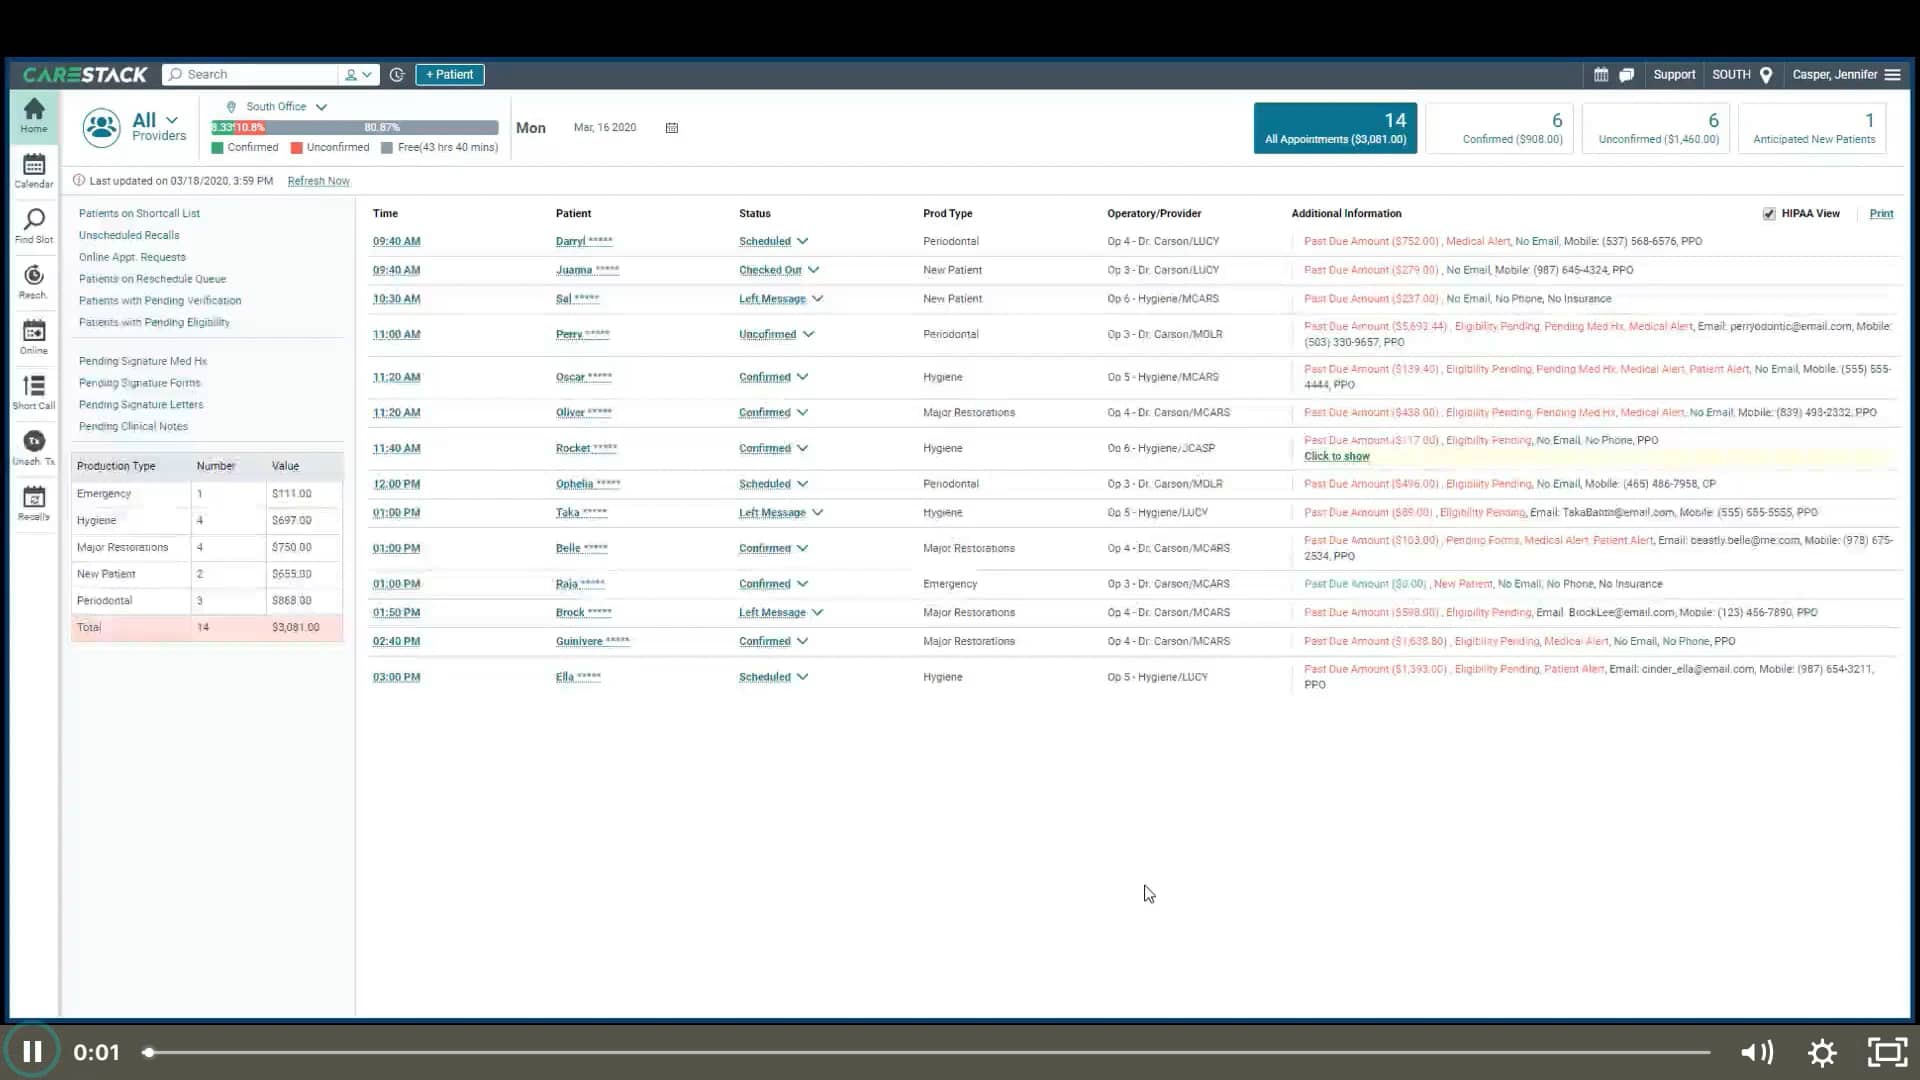Select the Find Slot tool
The height and width of the screenshot is (1080, 1920).
[x=33, y=225]
